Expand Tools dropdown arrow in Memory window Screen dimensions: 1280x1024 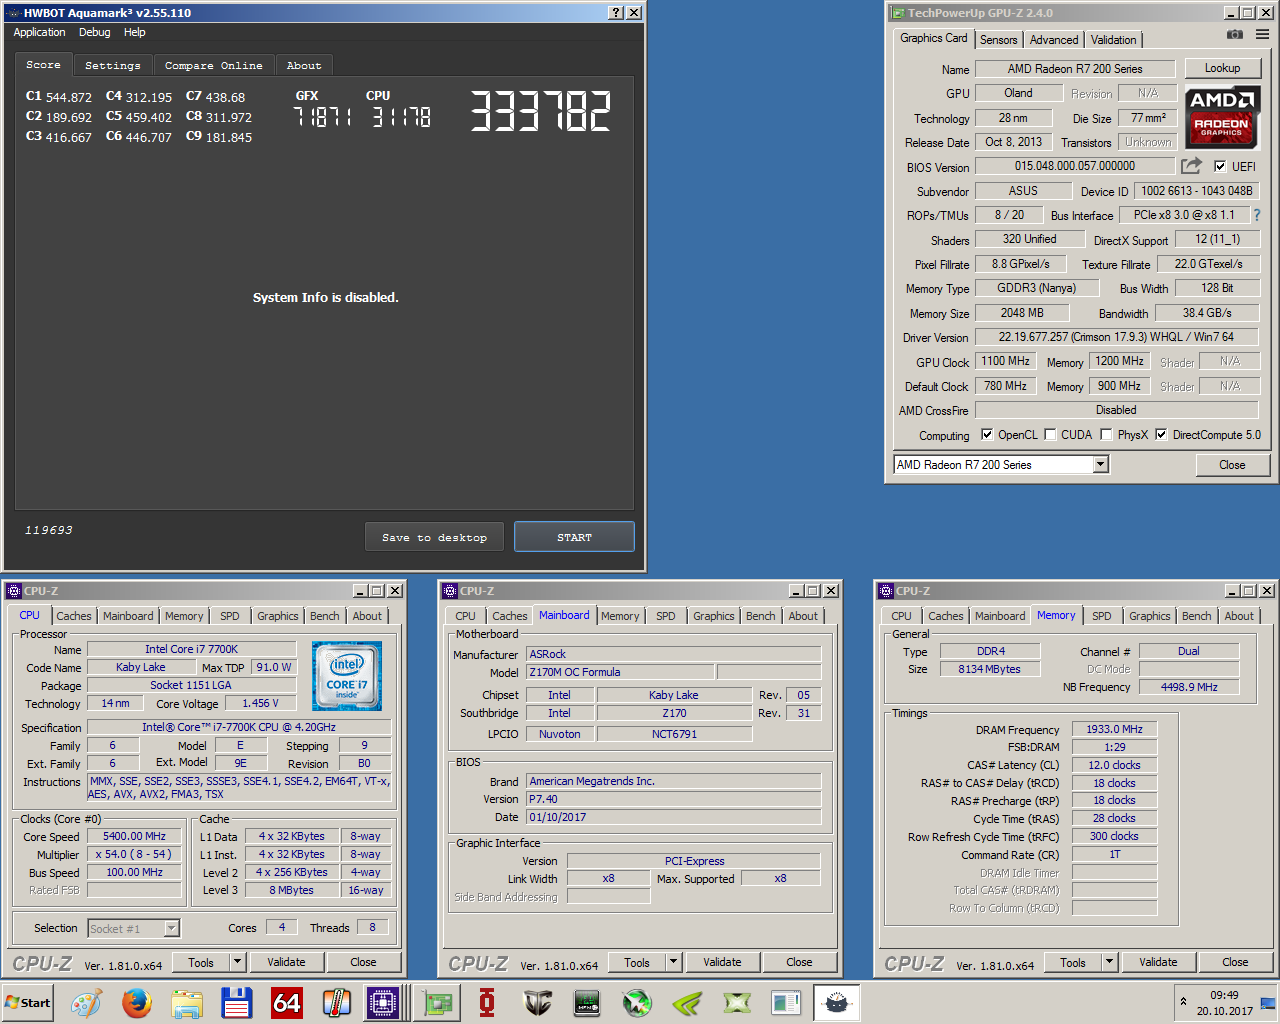[x=1109, y=962]
